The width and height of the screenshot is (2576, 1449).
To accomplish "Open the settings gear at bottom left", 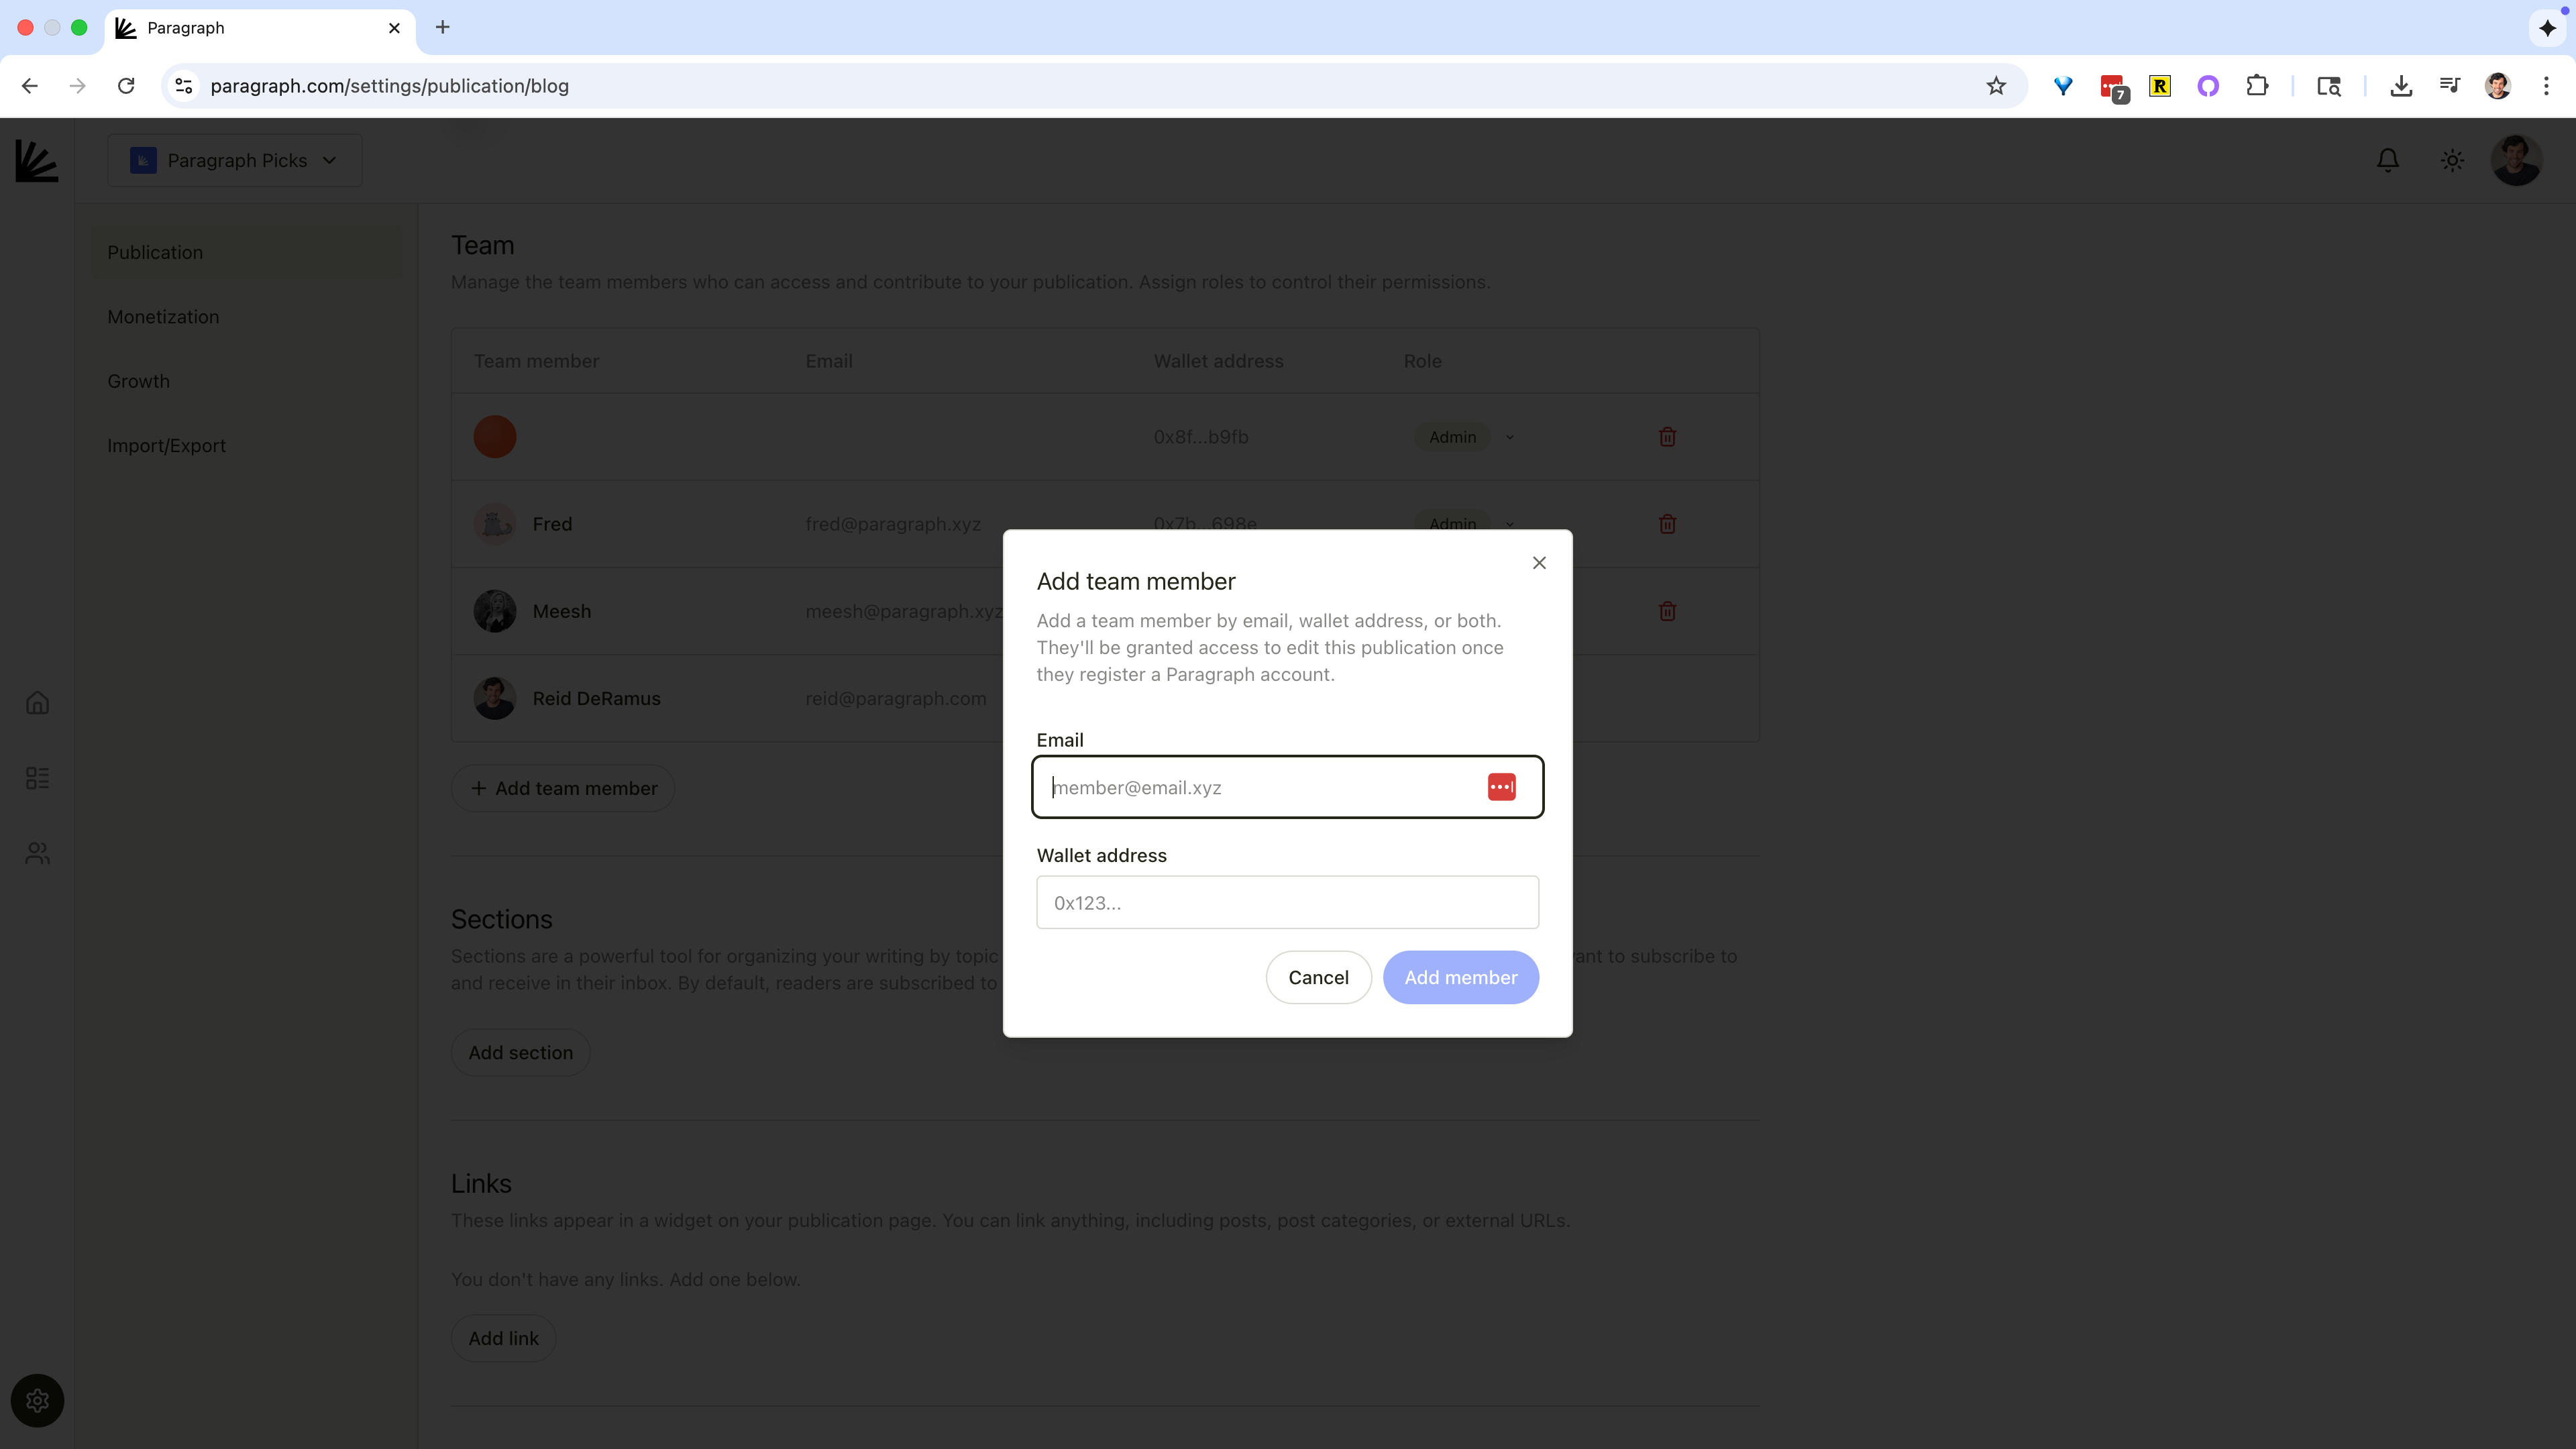I will [x=37, y=1400].
